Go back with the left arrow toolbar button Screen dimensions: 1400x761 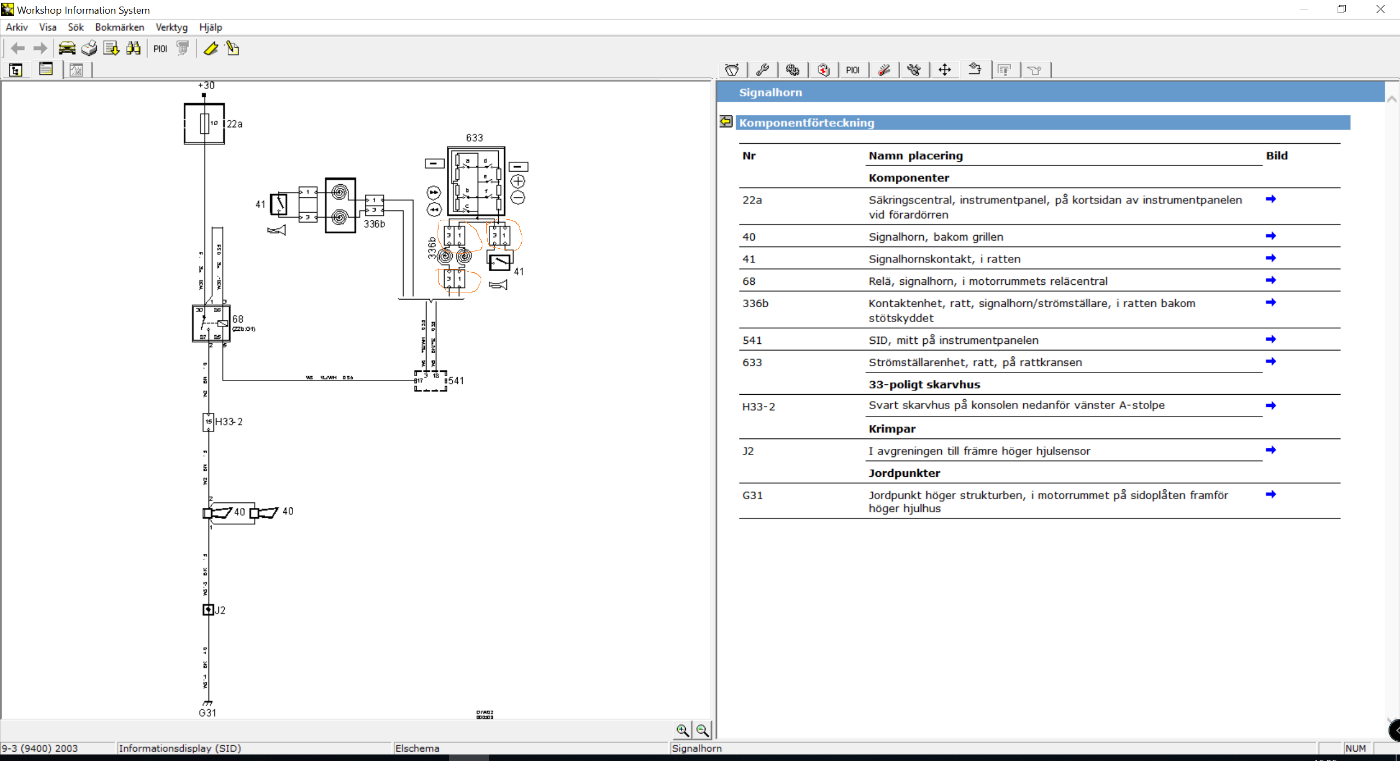[x=18, y=48]
